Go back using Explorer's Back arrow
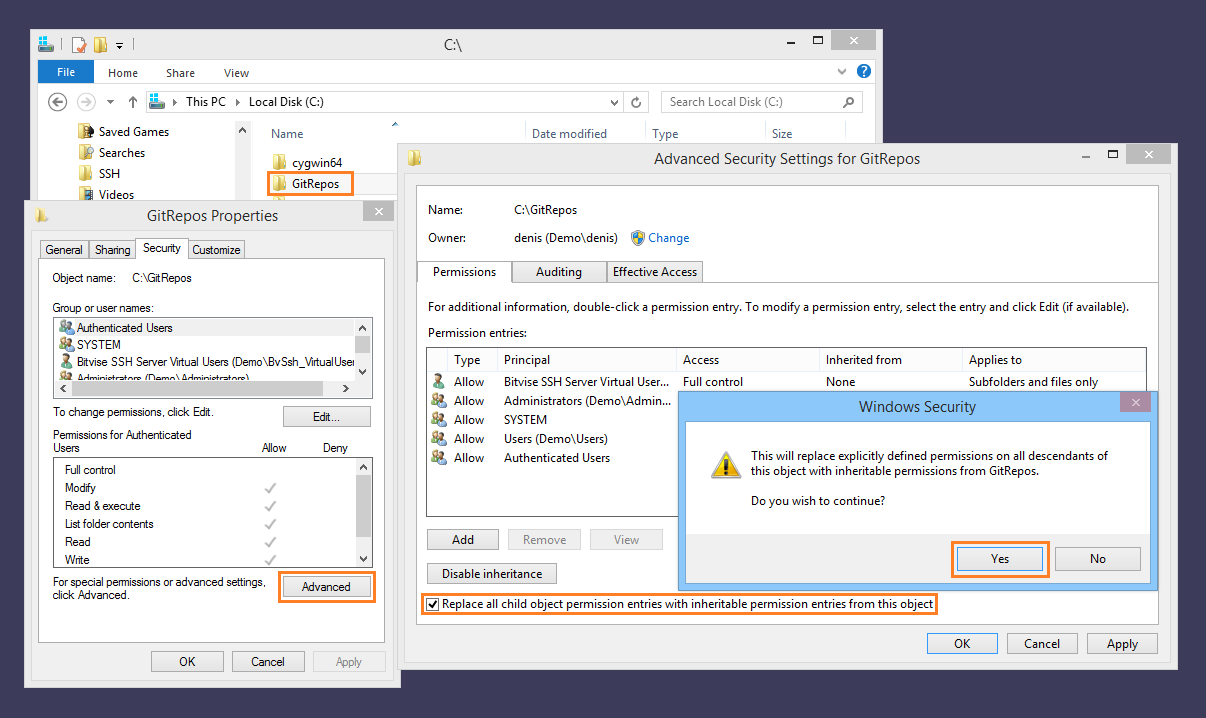This screenshot has width=1206, height=718. tap(58, 102)
